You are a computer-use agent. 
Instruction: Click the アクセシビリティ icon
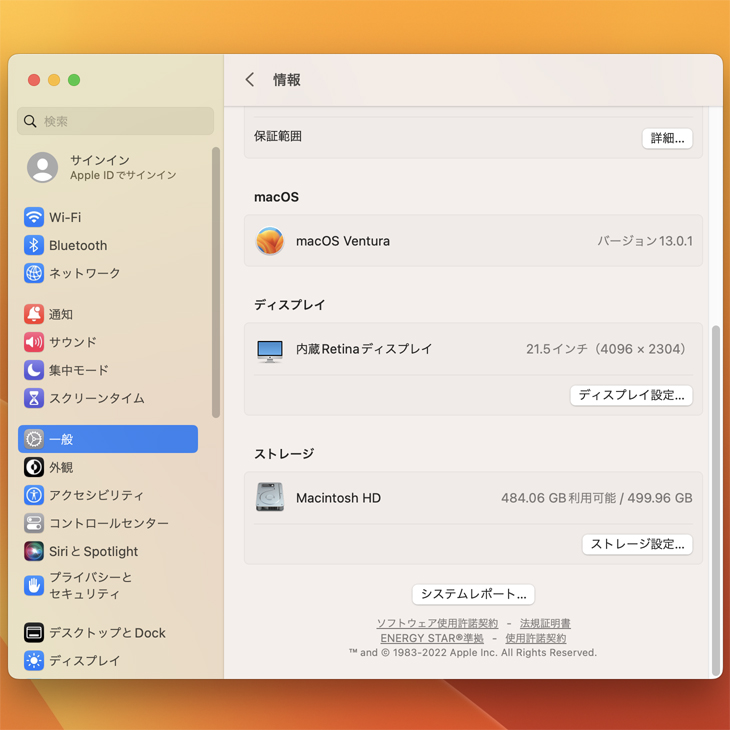coord(34,495)
